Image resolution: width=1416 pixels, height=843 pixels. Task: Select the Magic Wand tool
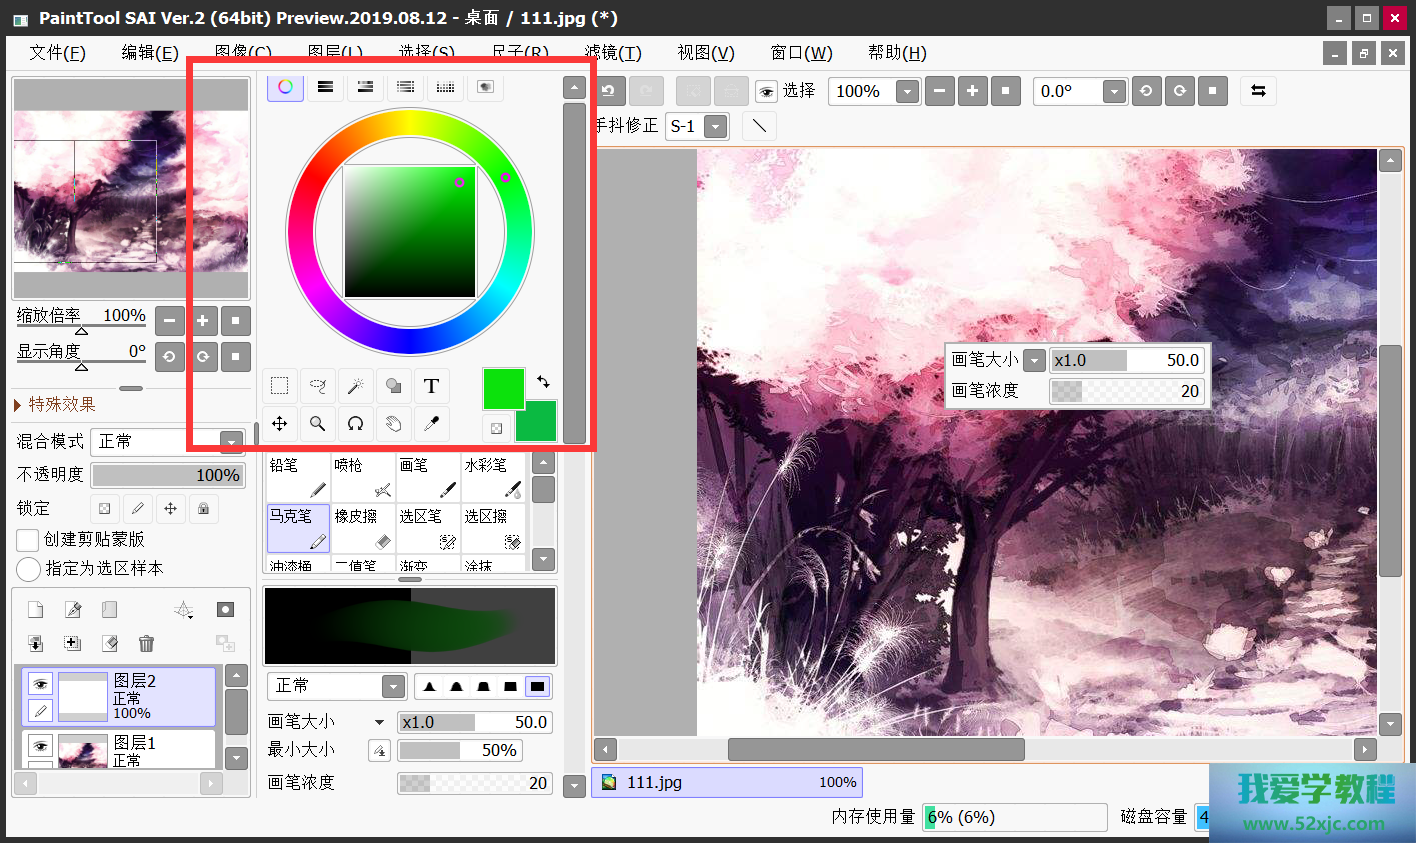click(355, 386)
